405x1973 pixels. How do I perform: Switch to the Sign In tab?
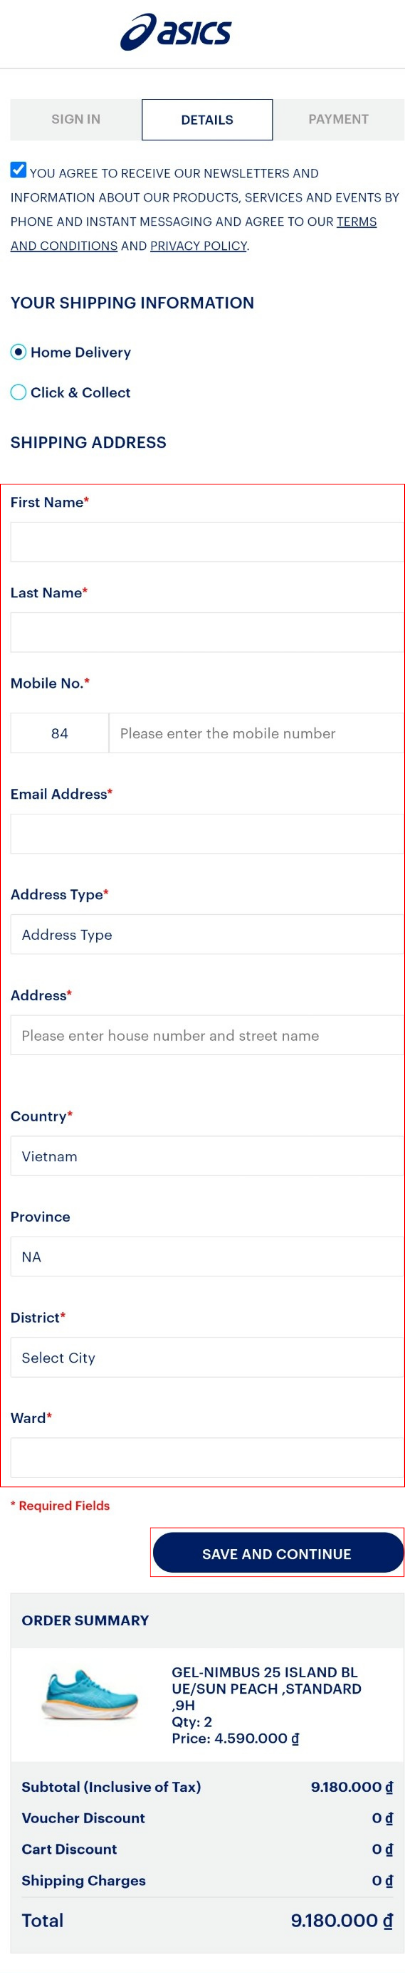pos(76,119)
